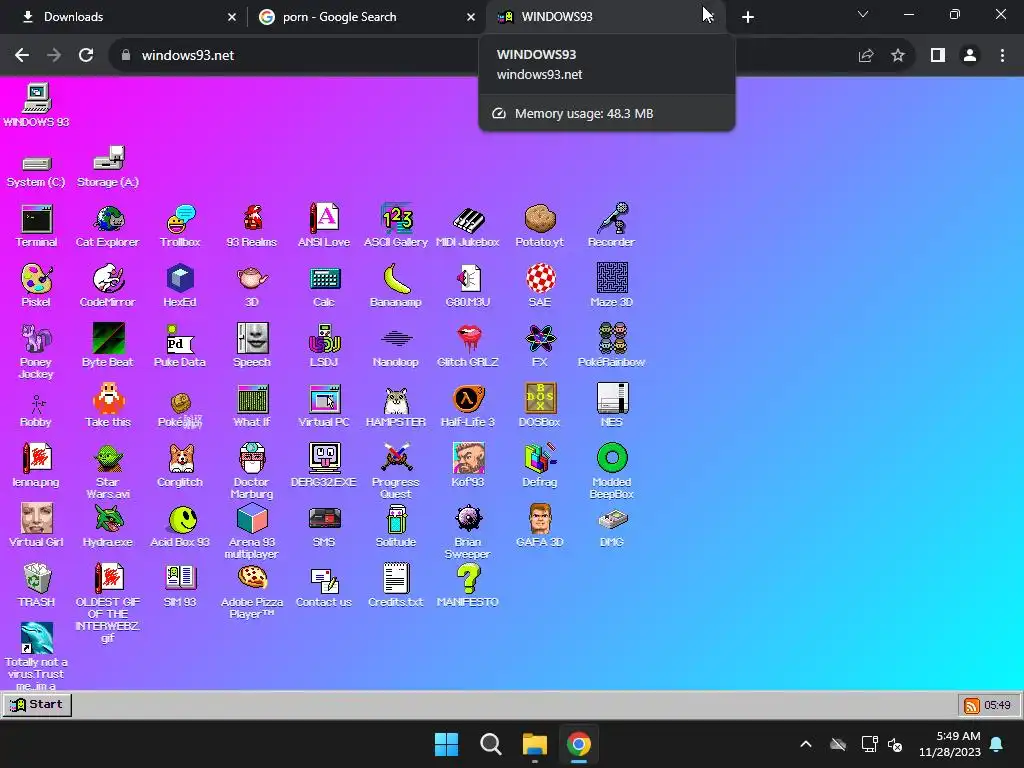The image size is (1024, 768).
Task: Open the Terminal desktop icon
Action: pyautogui.click(x=37, y=226)
